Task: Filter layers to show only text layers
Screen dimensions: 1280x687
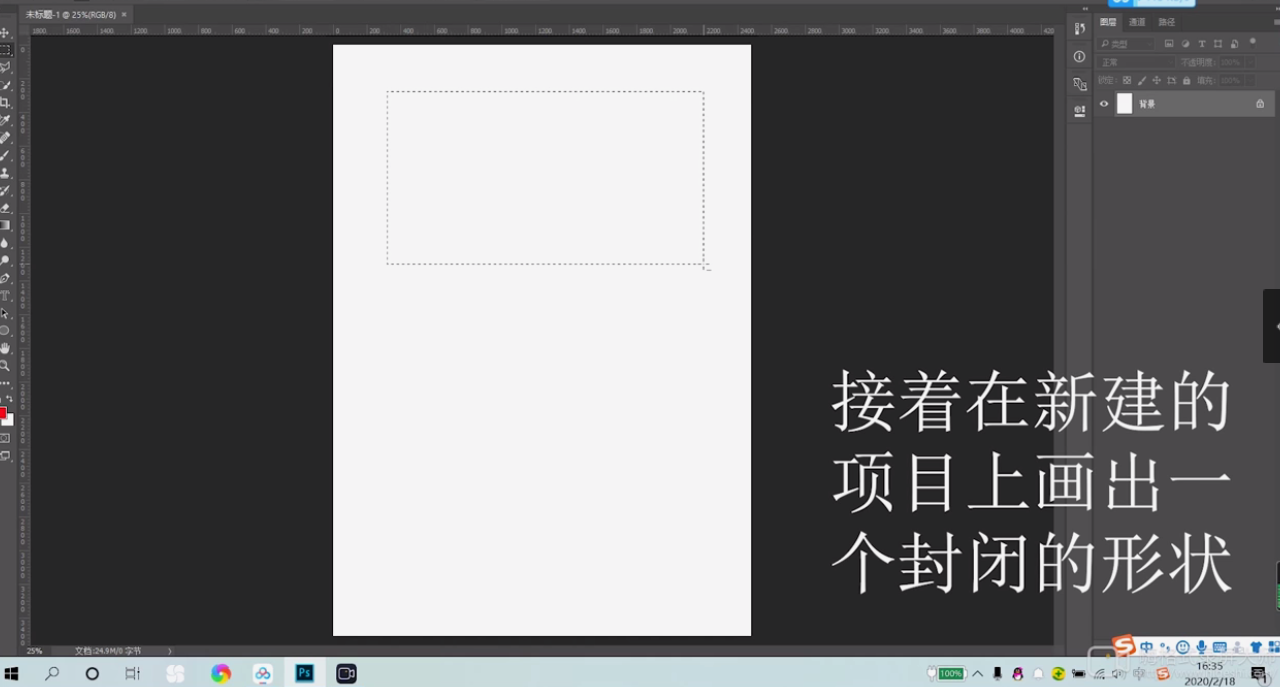Action: (x=1202, y=44)
